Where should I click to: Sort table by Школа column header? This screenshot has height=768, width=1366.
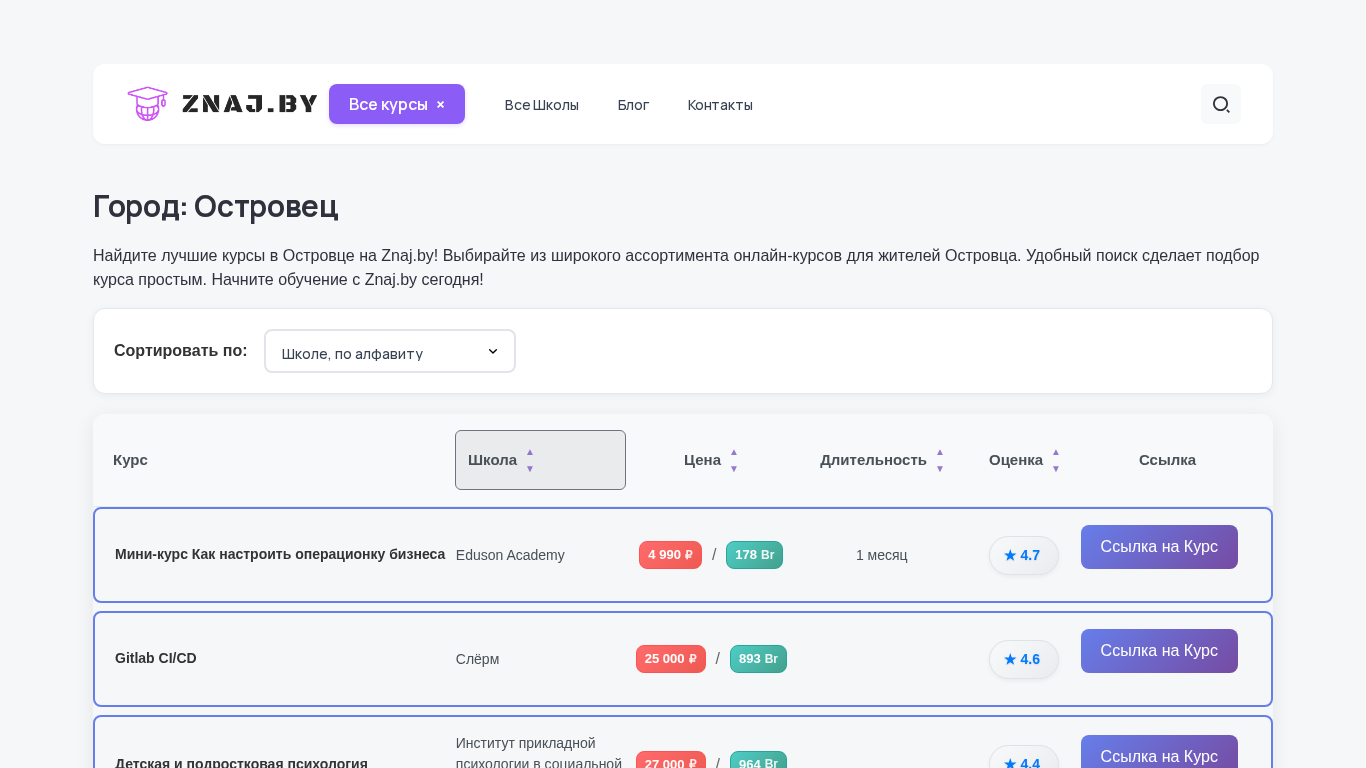pyautogui.click(x=492, y=460)
